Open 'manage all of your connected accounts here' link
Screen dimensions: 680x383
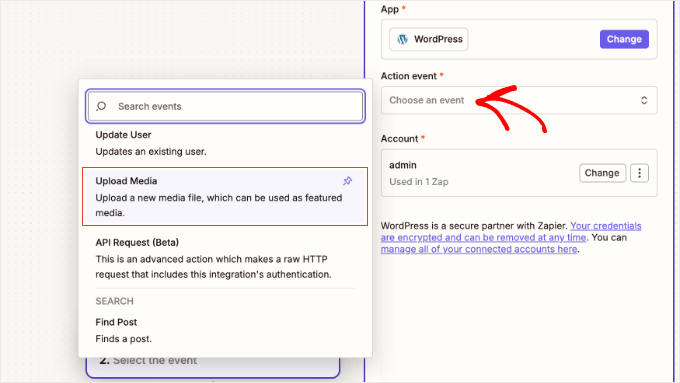pyautogui.click(x=479, y=249)
